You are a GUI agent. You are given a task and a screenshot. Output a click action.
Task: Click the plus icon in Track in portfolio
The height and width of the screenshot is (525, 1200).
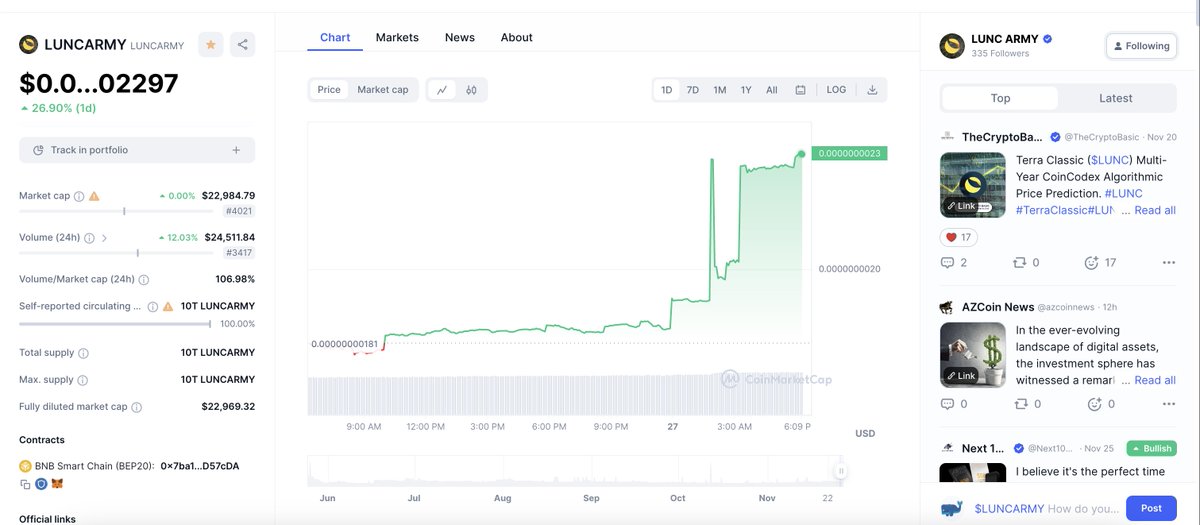[236, 150]
